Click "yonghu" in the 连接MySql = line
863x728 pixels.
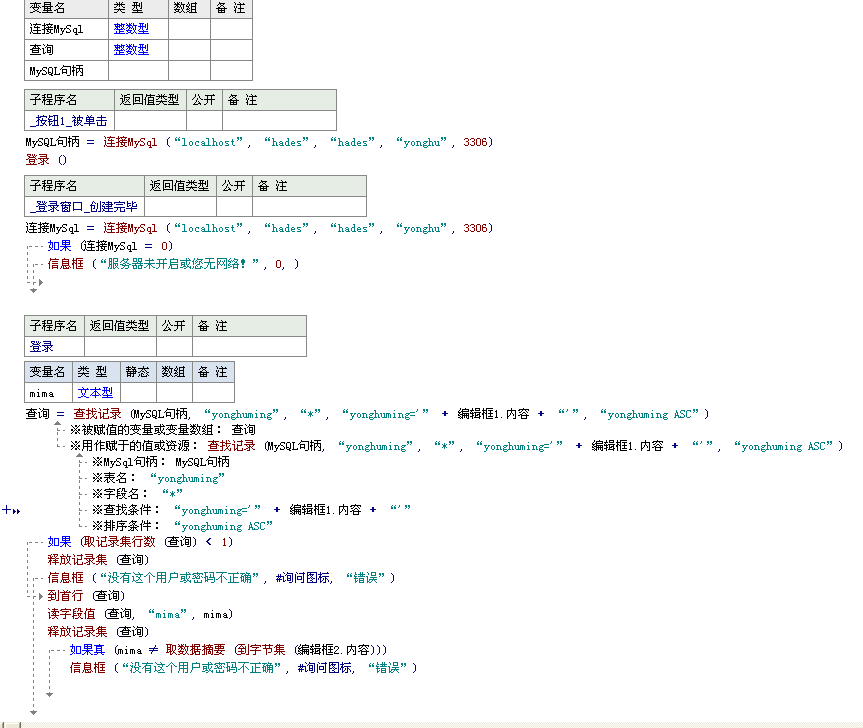tap(422, 228)
